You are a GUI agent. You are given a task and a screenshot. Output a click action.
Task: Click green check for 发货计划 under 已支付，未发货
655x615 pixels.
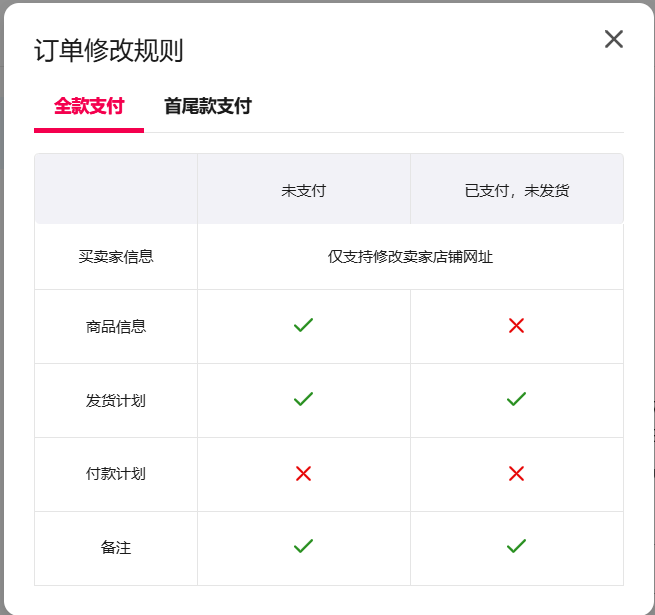pos(516,399)
